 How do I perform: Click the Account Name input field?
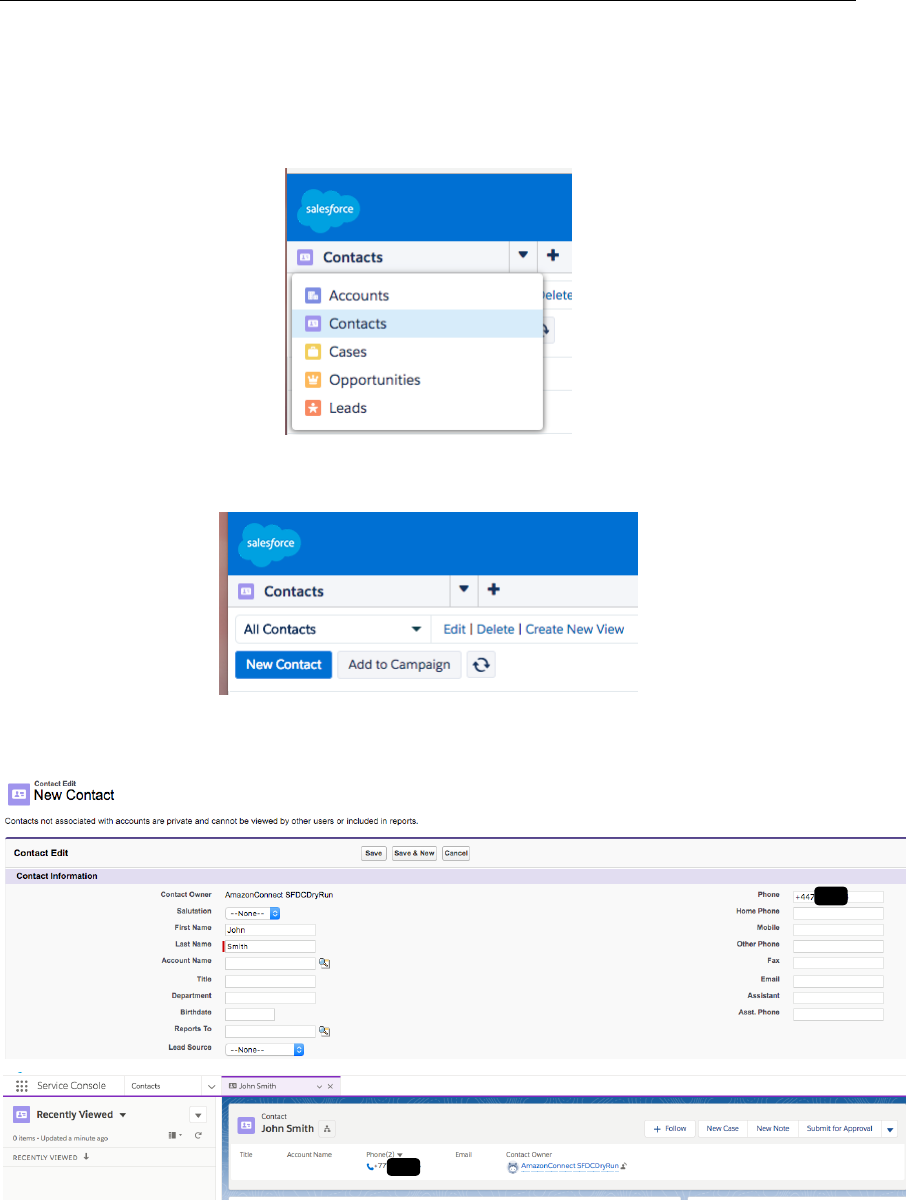pos(270,963)
